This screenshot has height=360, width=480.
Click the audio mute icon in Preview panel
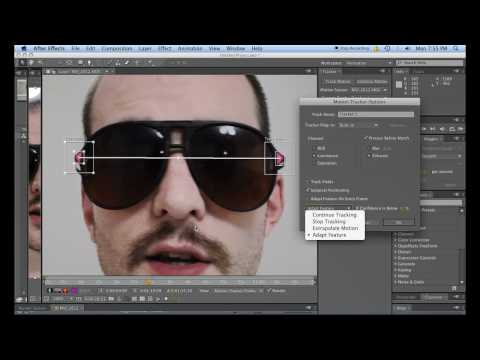442,129
